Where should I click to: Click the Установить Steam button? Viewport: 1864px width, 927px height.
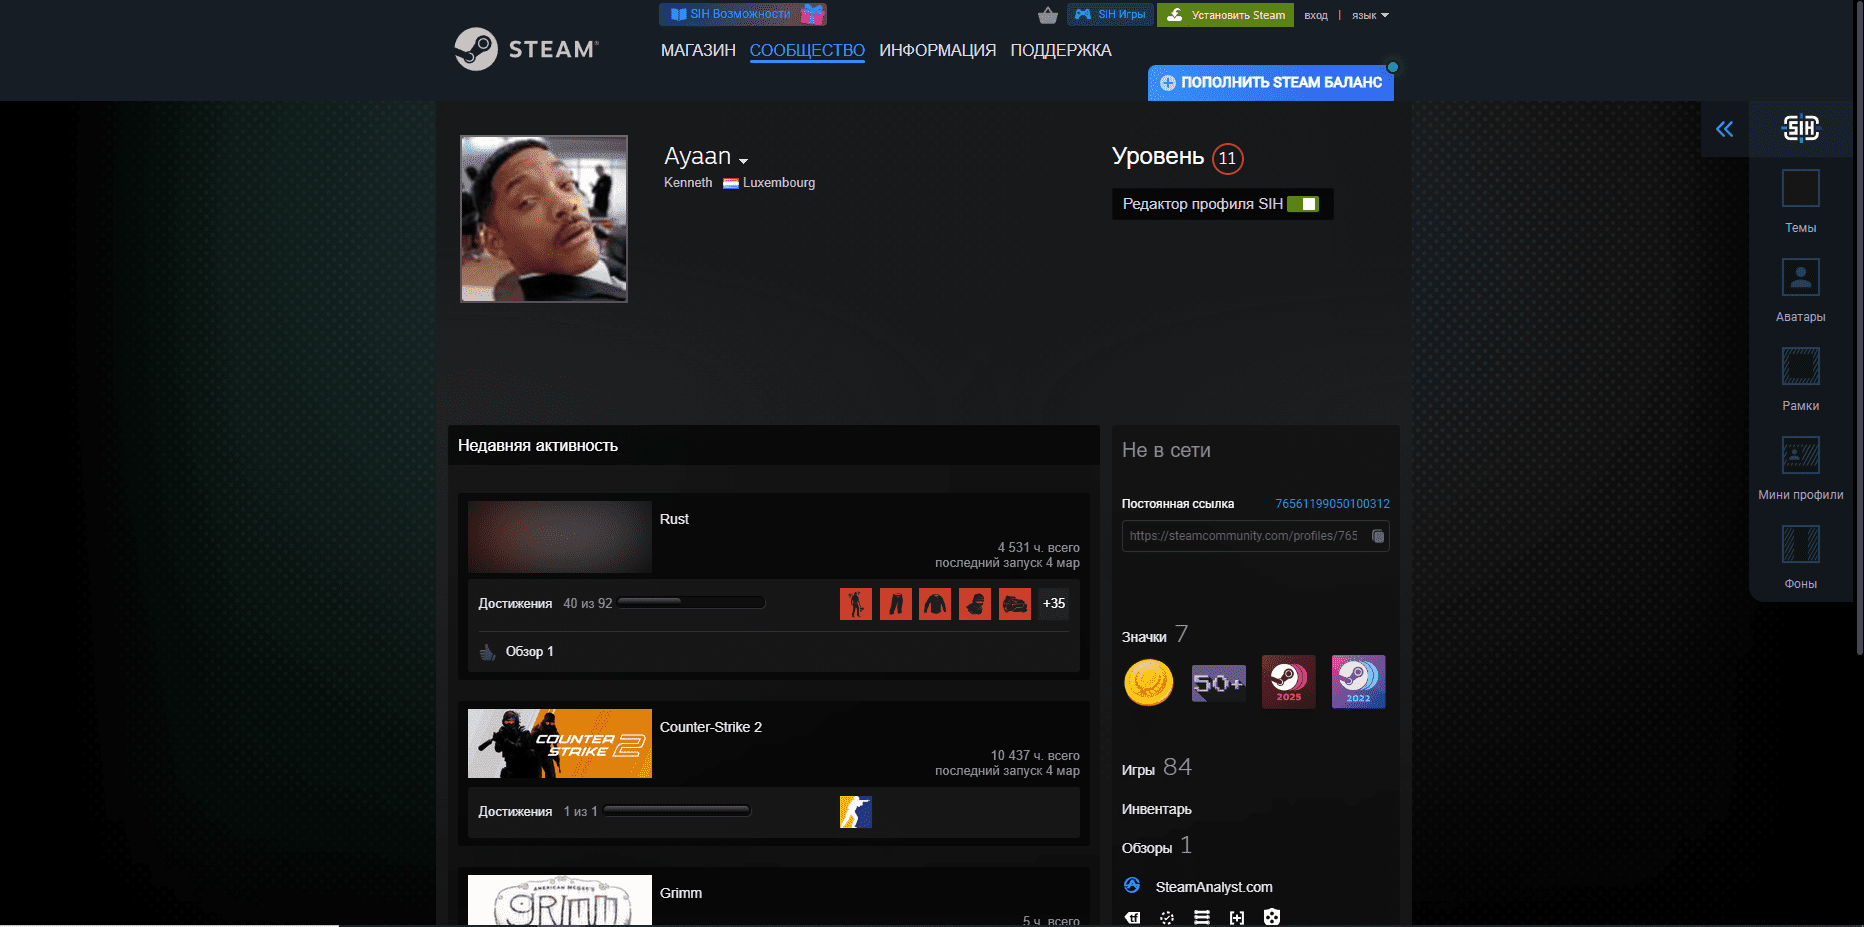tap(1225, 15)
